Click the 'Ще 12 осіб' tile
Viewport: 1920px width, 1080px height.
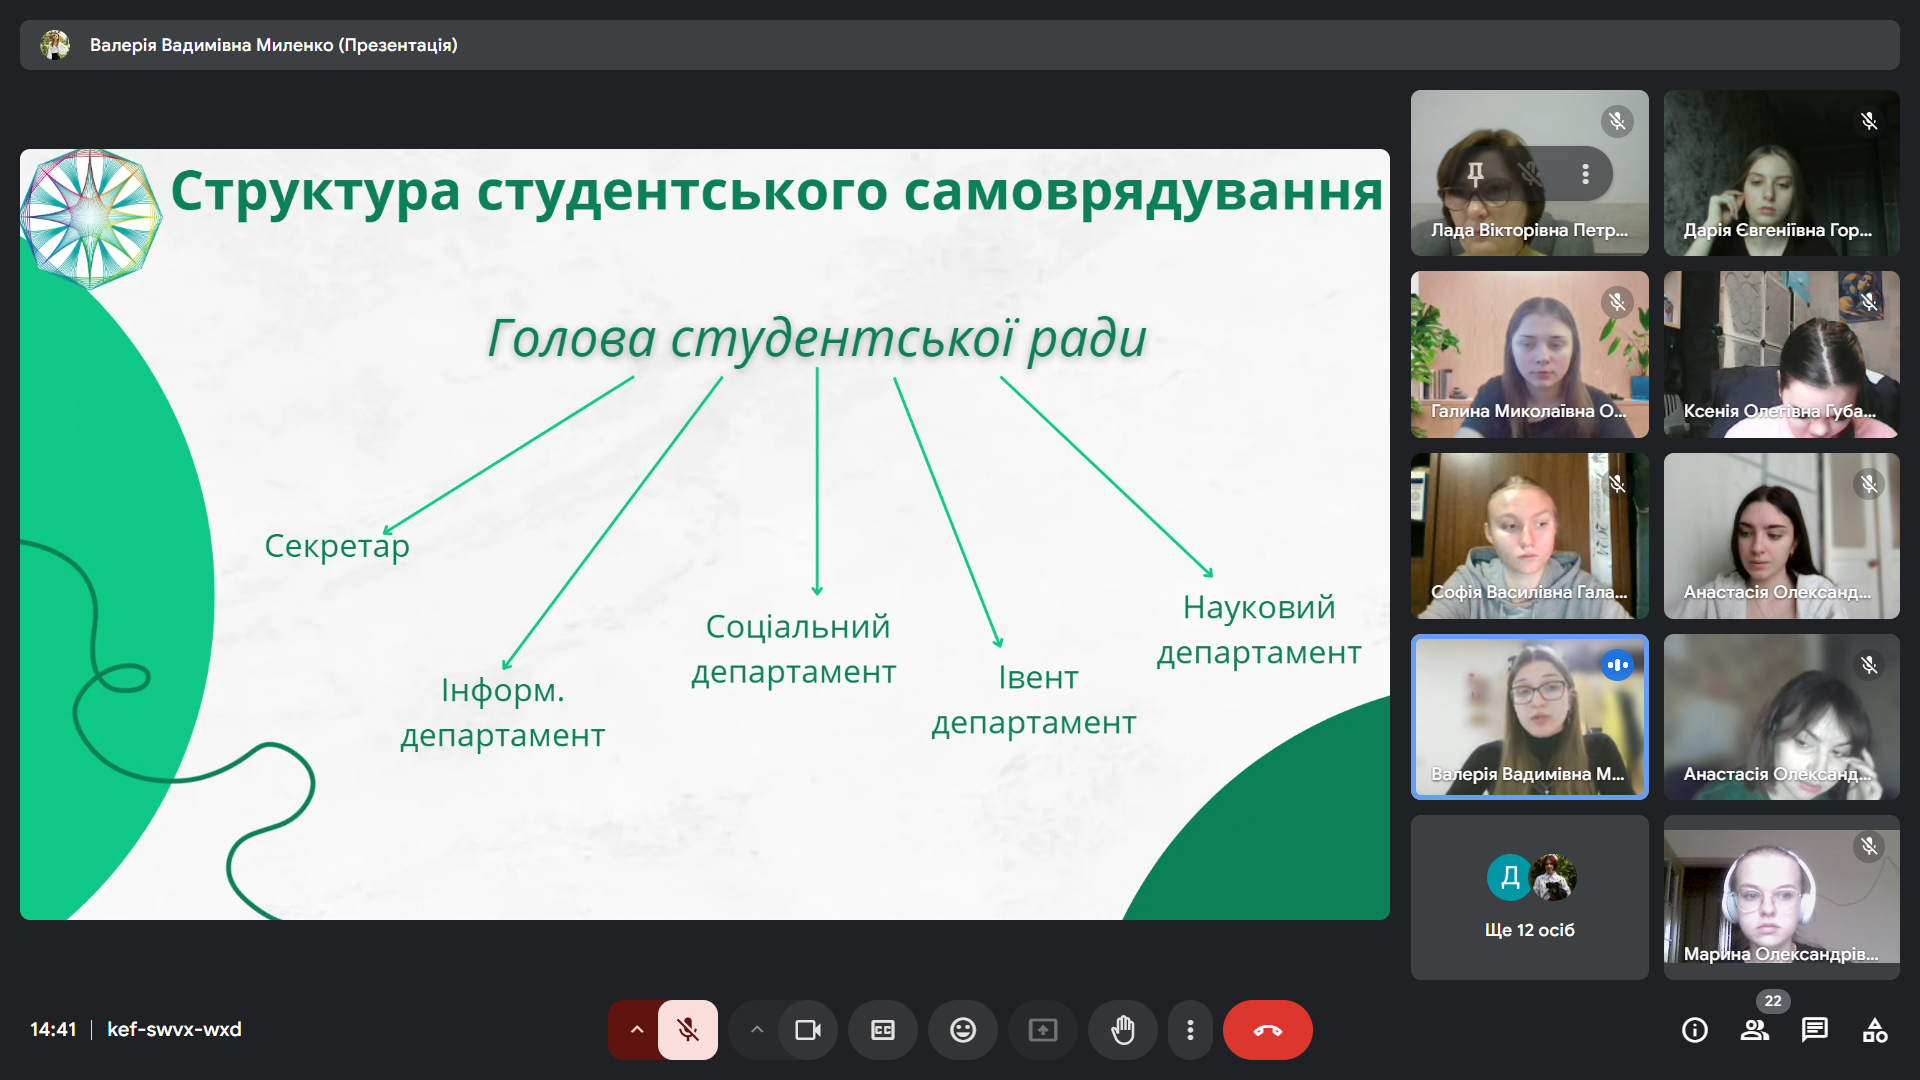[1529, 898]
